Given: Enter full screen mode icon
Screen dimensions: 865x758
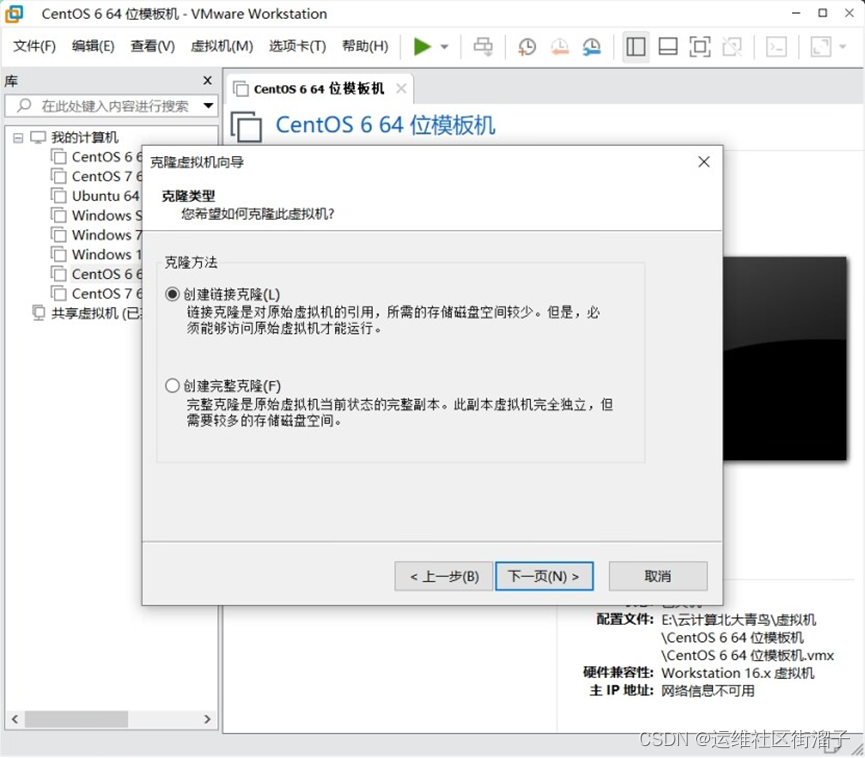Looking at the screenshot, I should tap(700, 47).
